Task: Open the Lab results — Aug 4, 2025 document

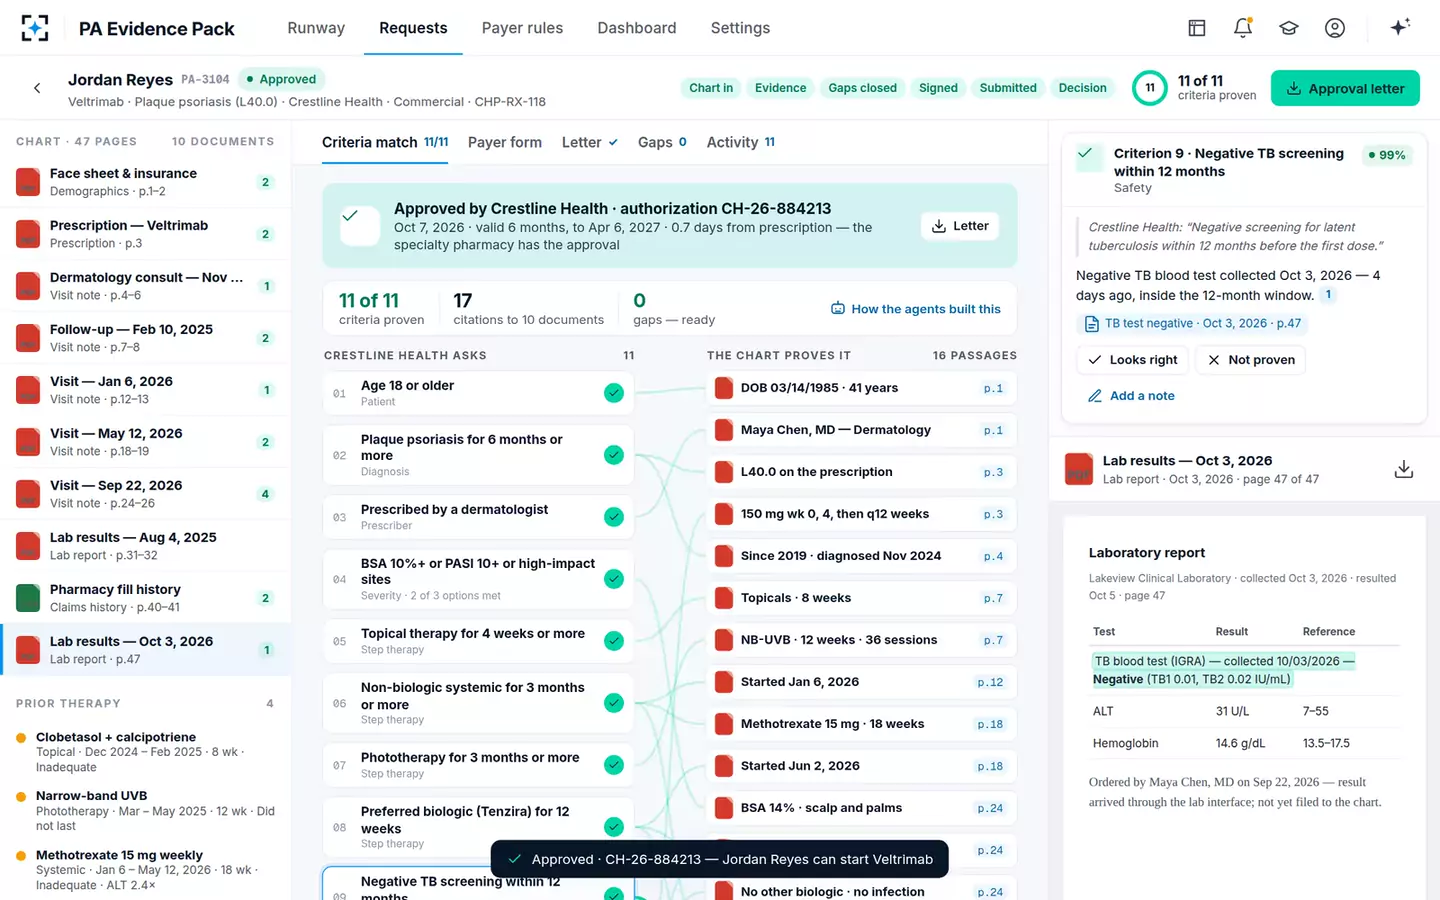Action: pos(146,546)
